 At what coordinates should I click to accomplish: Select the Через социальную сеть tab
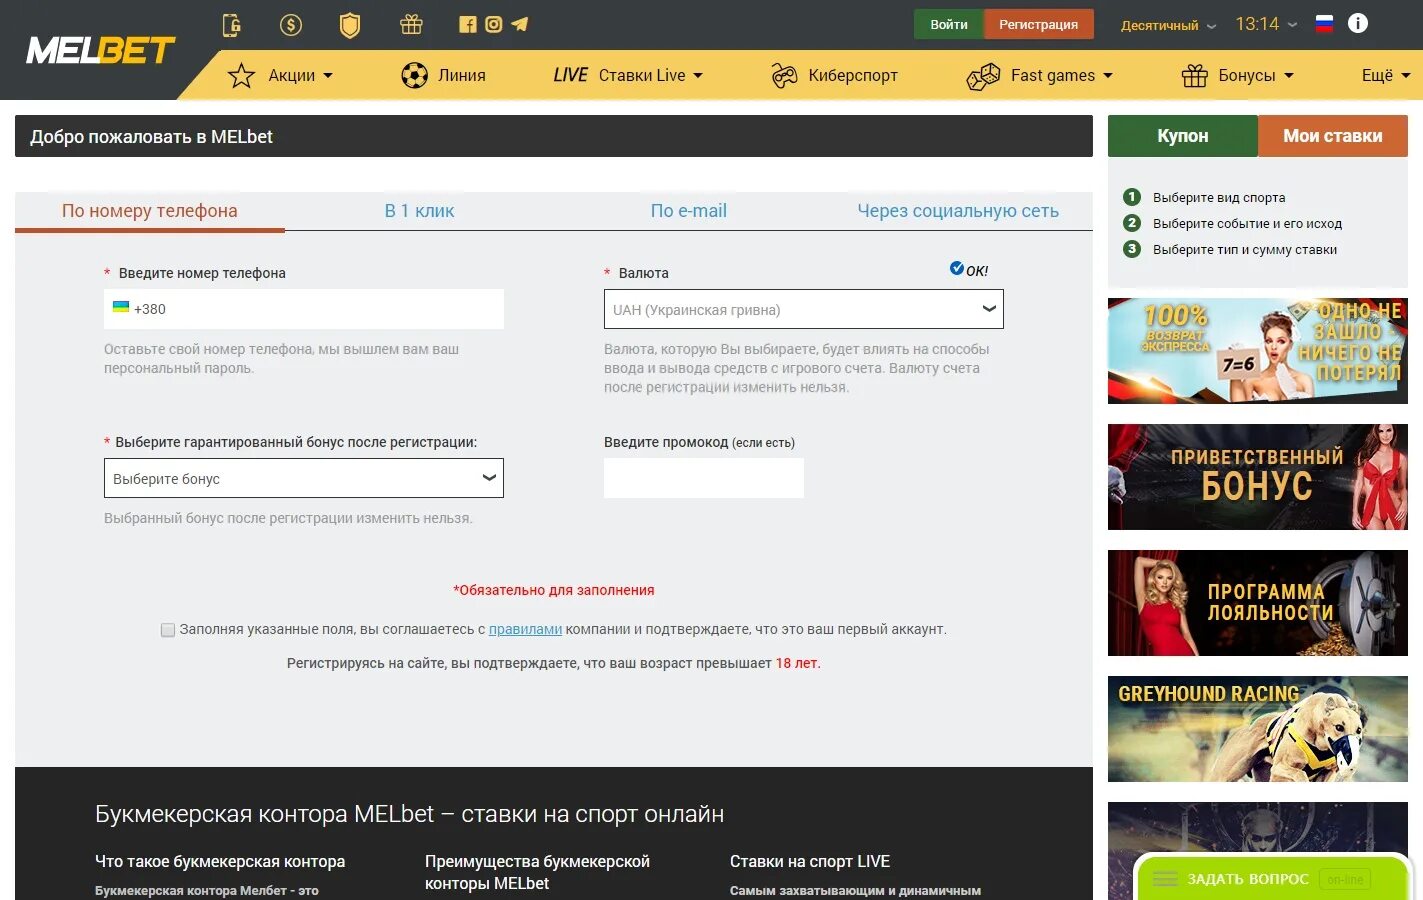pos(958,211)
